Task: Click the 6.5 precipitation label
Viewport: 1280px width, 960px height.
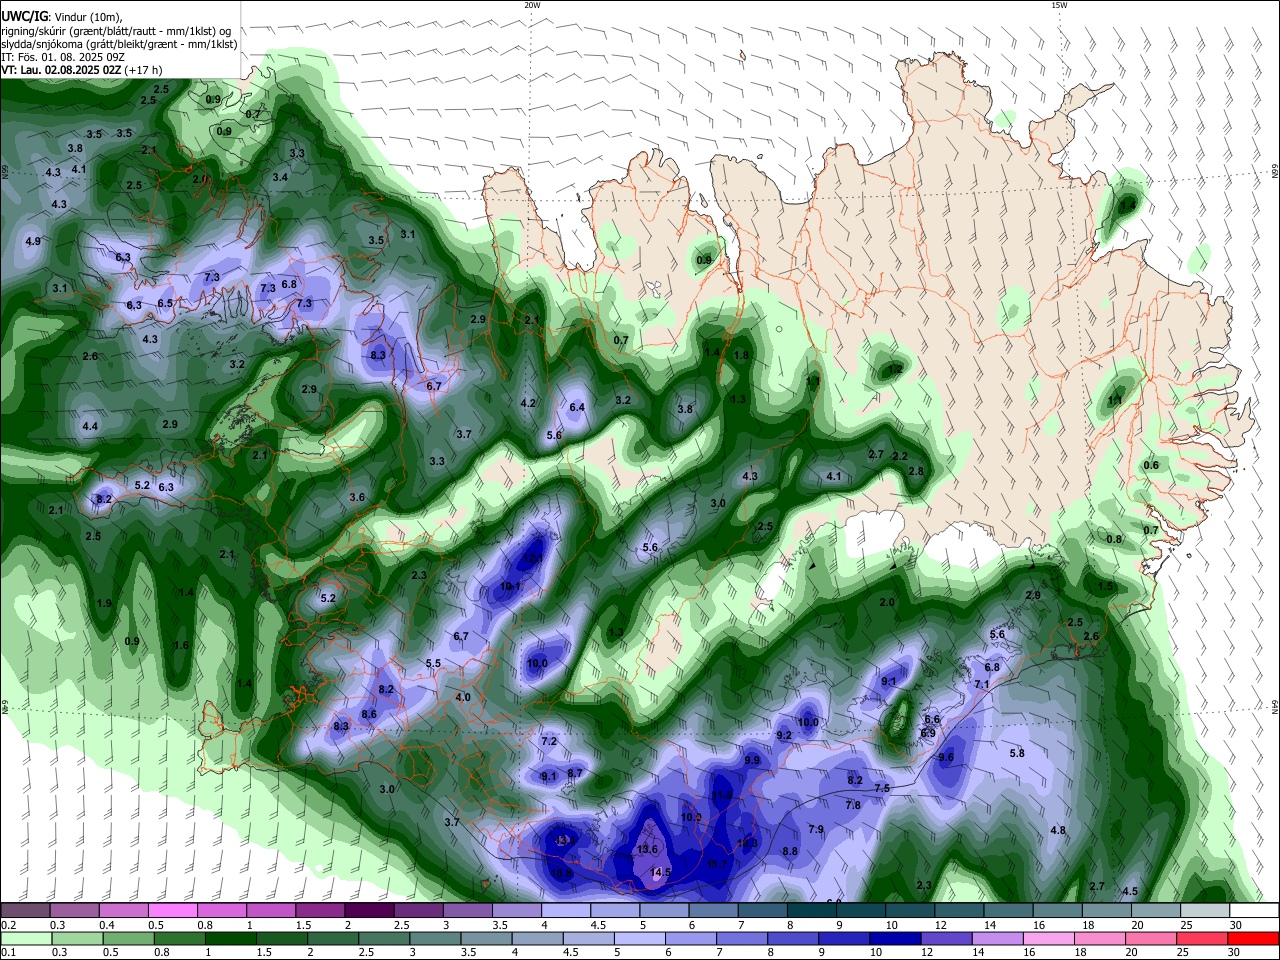Action: click(165, 303)
